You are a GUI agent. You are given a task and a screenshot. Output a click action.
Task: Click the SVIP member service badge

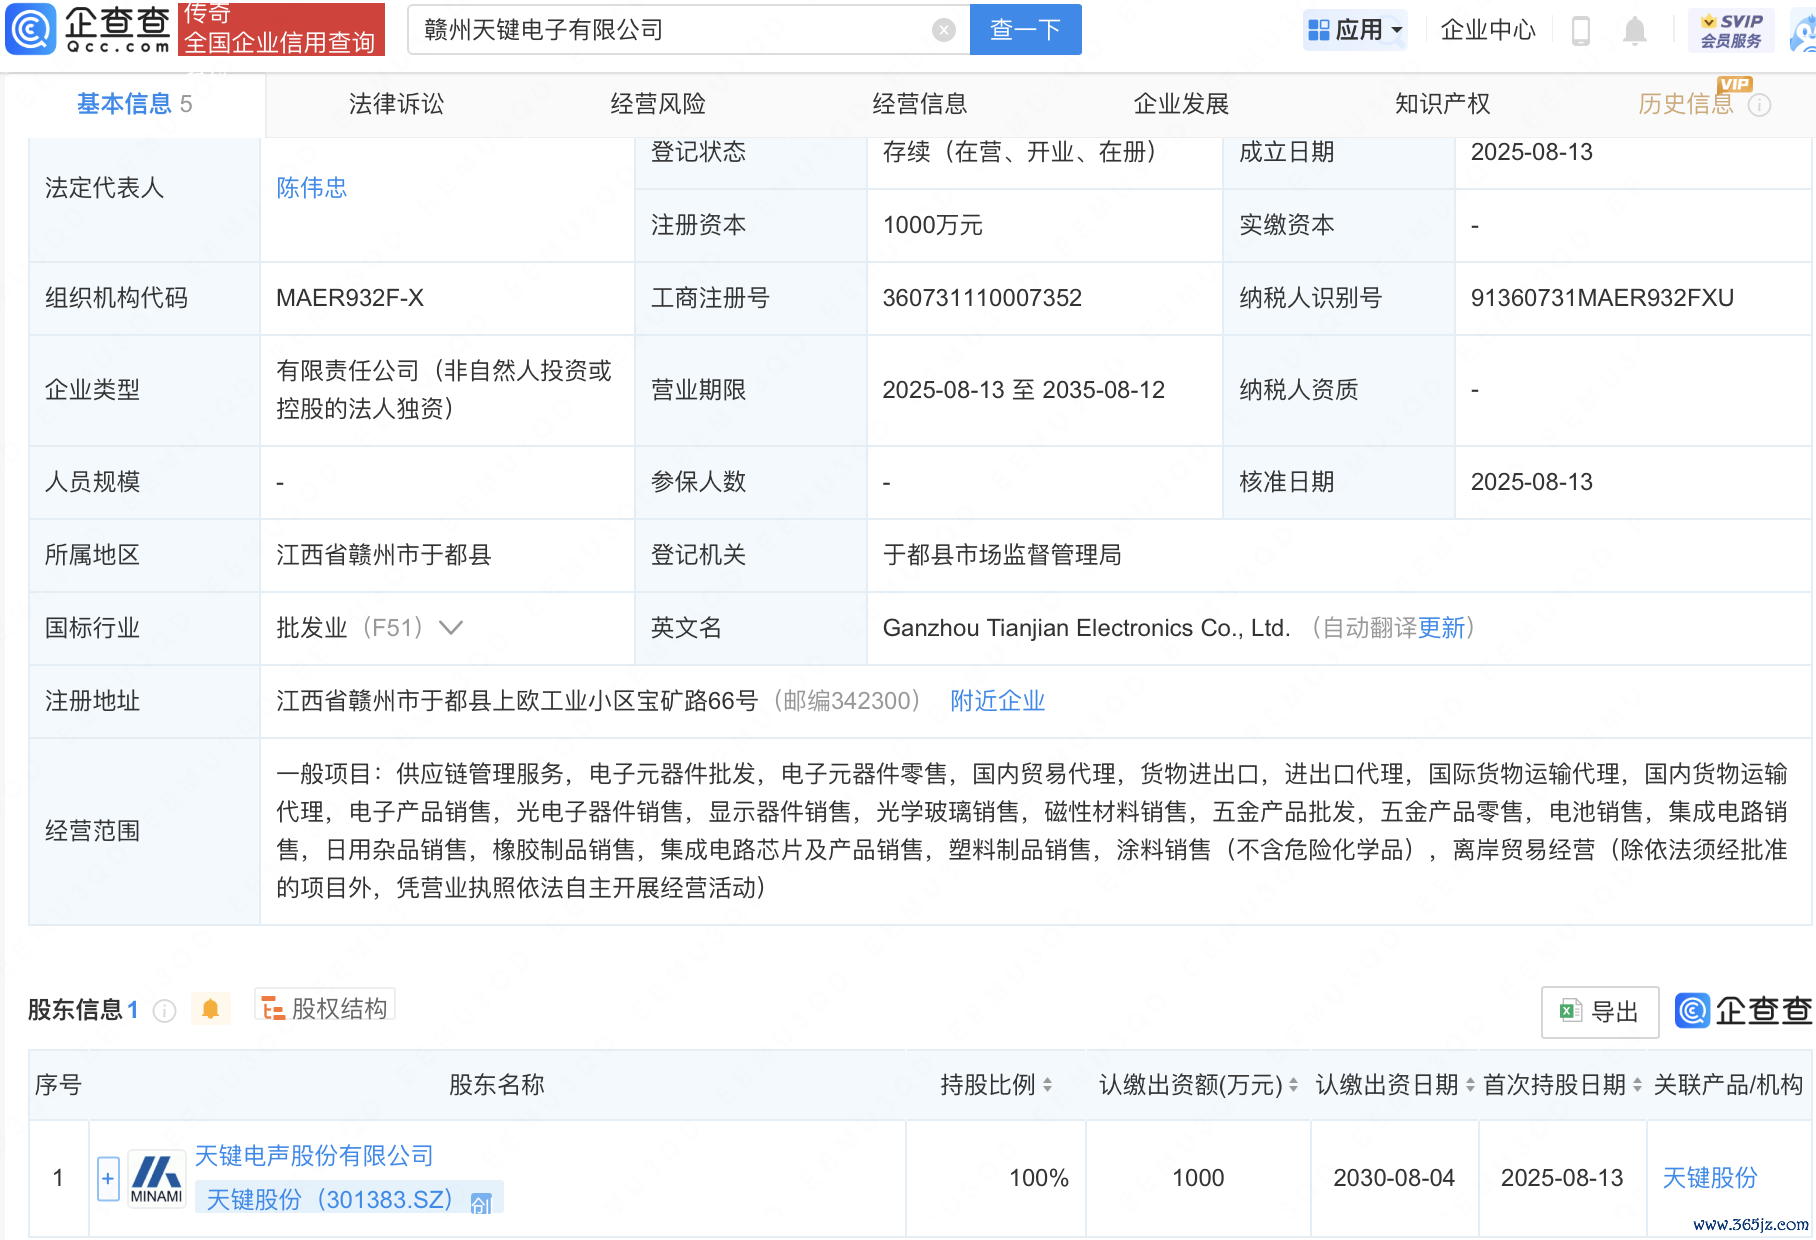coord(1731,31)
